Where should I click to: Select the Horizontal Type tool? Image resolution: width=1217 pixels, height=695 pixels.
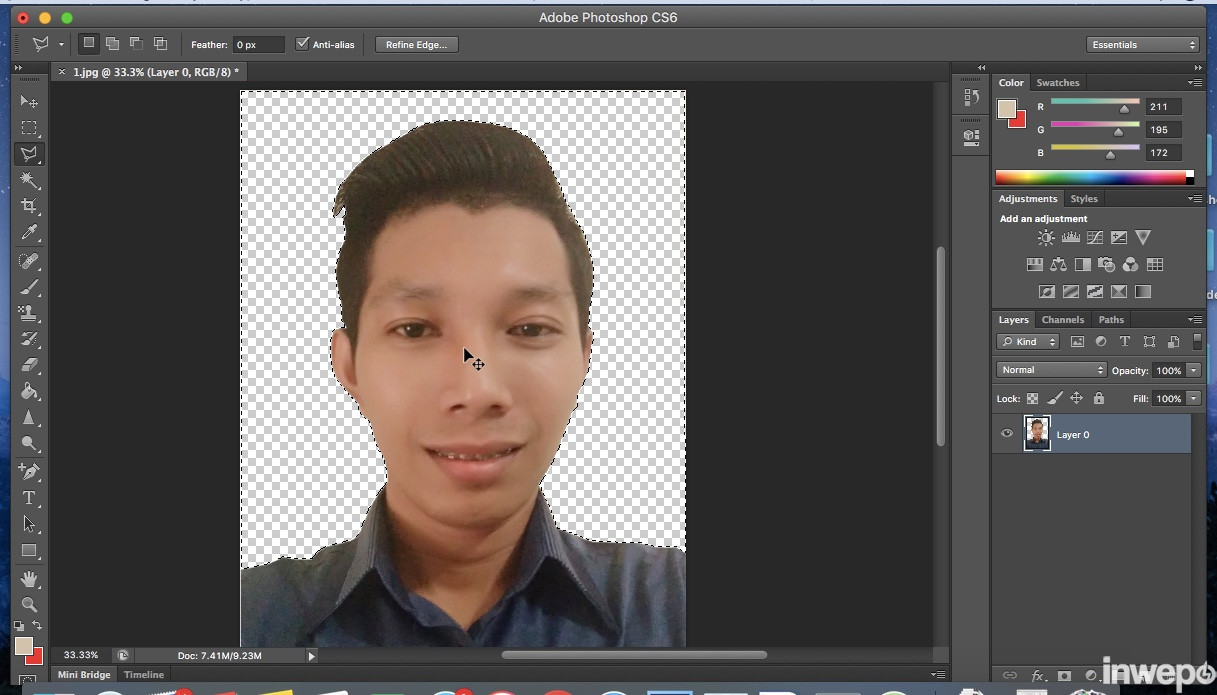pos(29,498)
